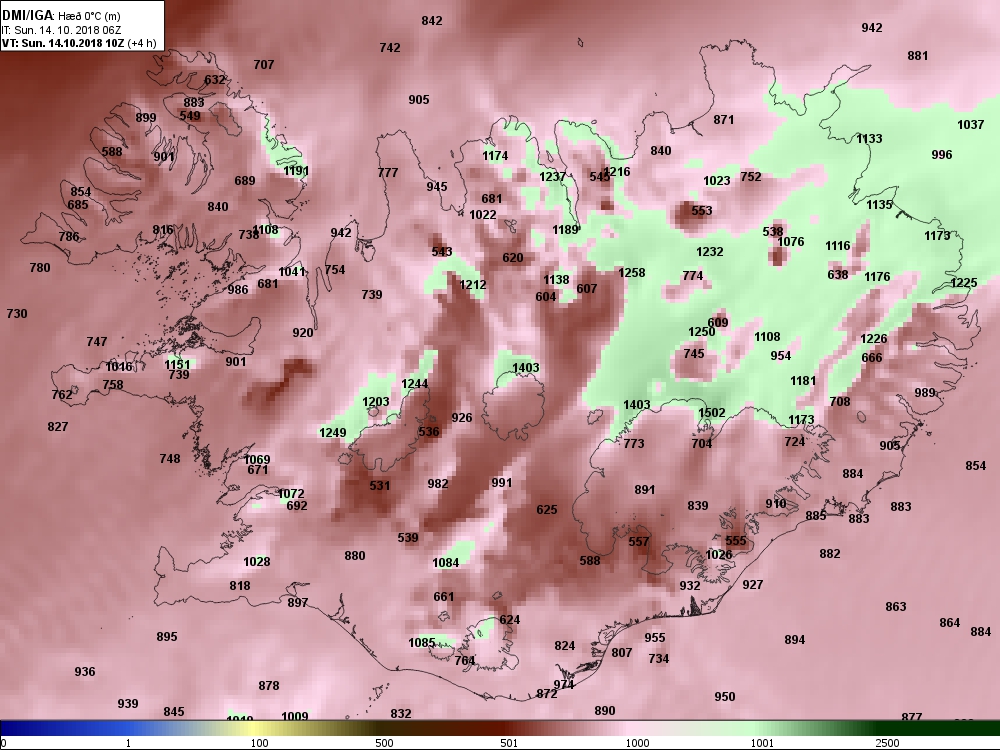Click the value 827 on the map
The height and width of the screenshot is (750, 1000).
click(x=57, y=427)
